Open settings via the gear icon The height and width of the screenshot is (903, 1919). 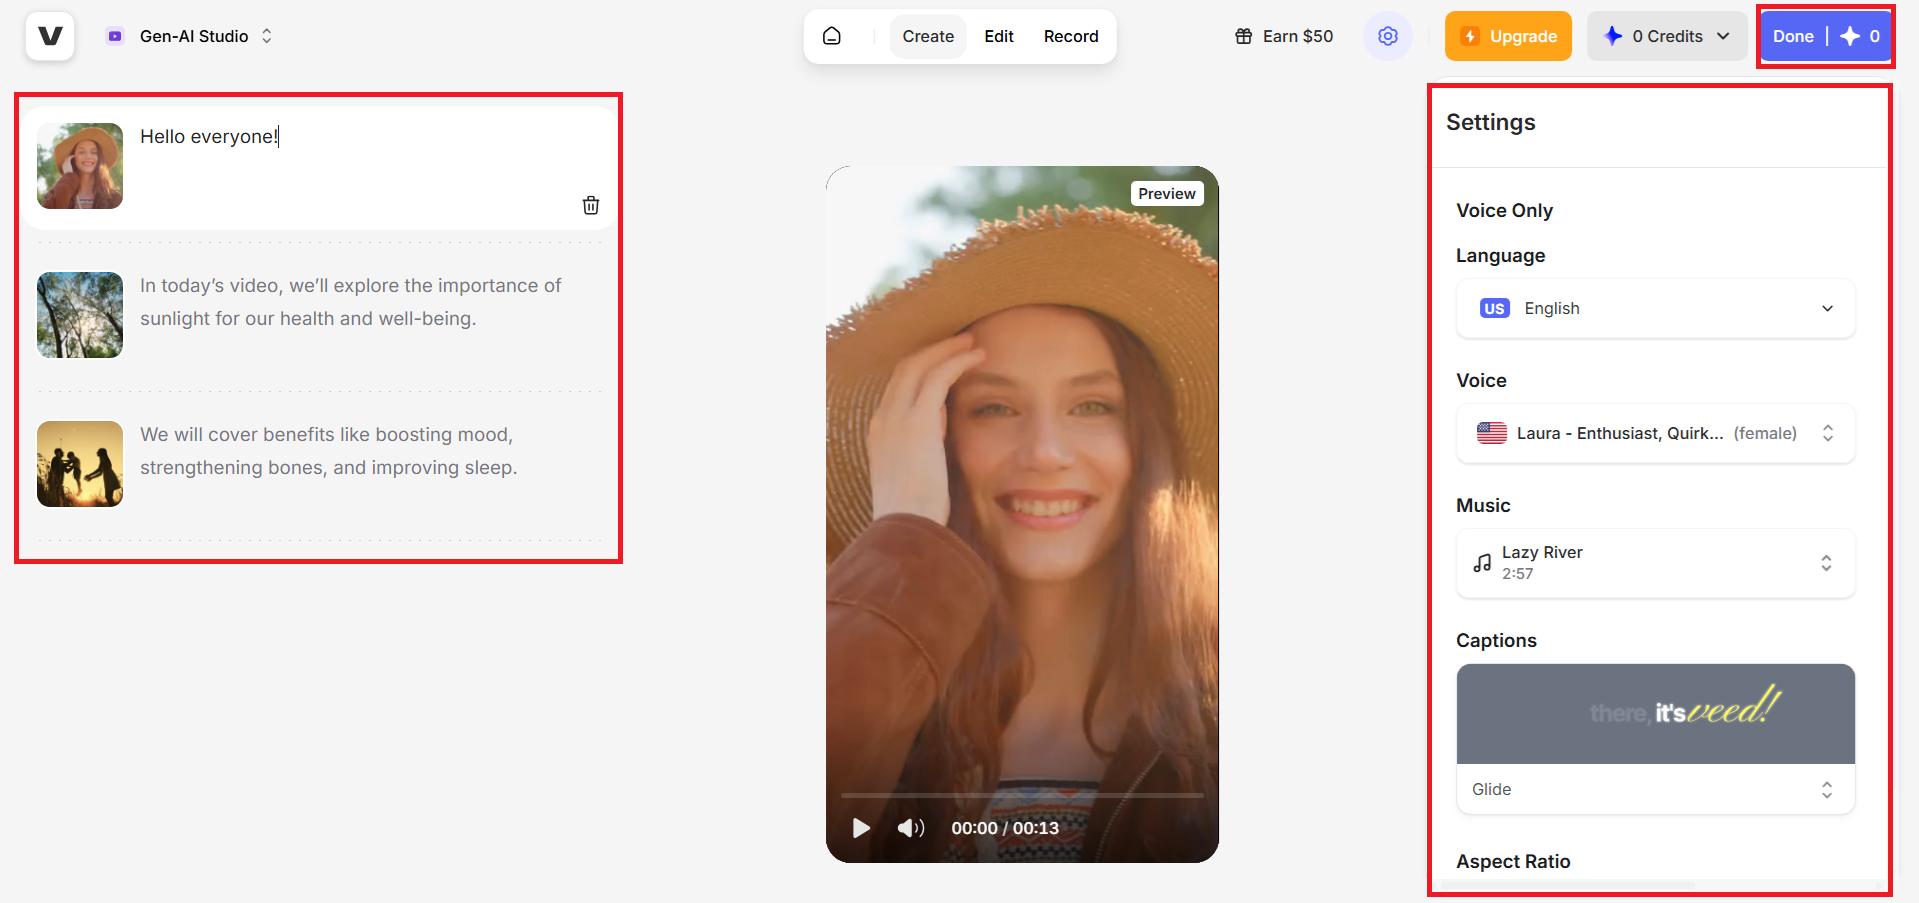click(x=1388, y=36)
